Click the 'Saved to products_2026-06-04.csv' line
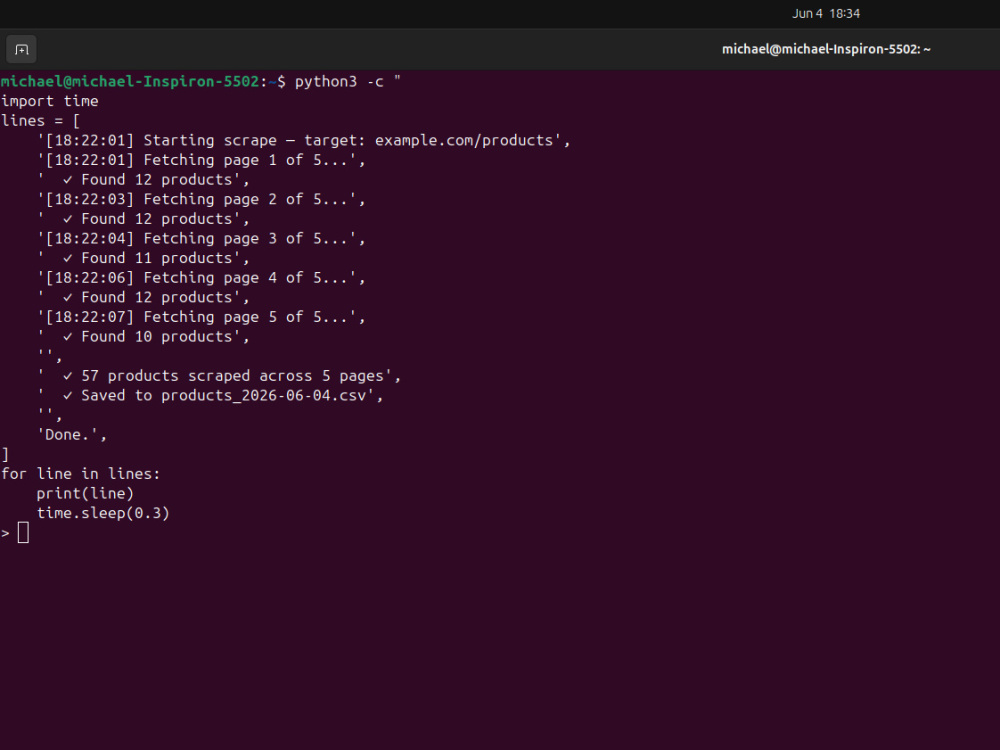1000x750 pixels. [x=210, y=395]
